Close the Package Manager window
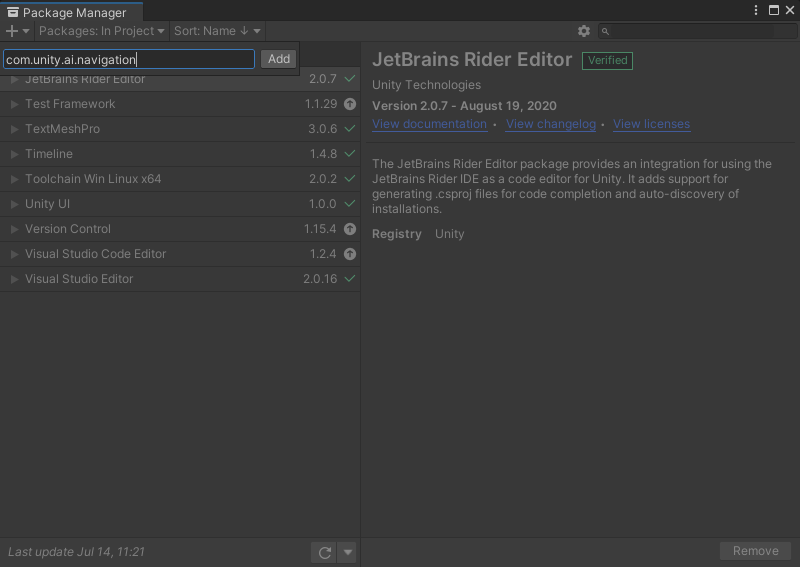The width and height of the screenshot is (800, 567). [790, 10]
